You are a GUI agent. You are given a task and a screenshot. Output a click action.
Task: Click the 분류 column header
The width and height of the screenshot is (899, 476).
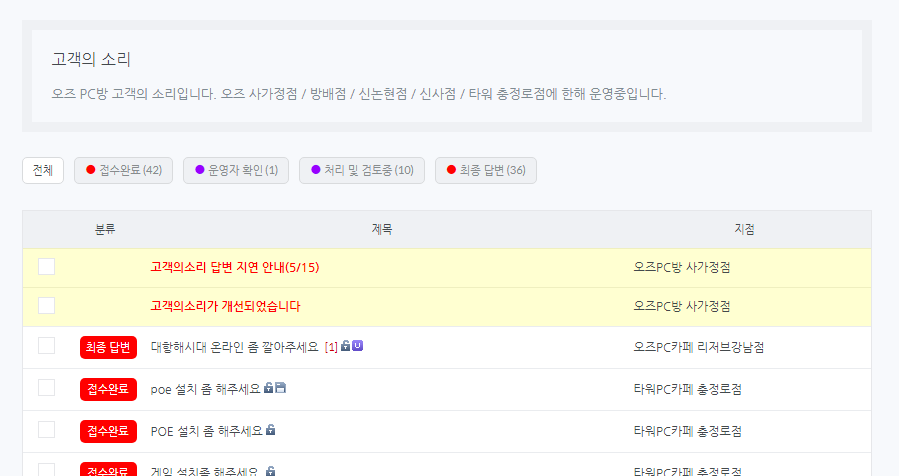click(x=105, y=229)
